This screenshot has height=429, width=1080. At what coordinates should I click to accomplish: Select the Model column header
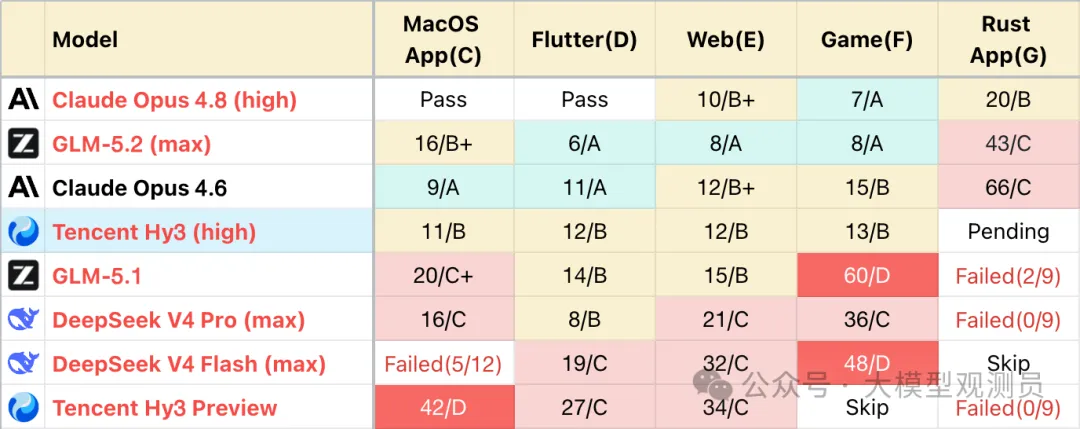coord(85,39)
